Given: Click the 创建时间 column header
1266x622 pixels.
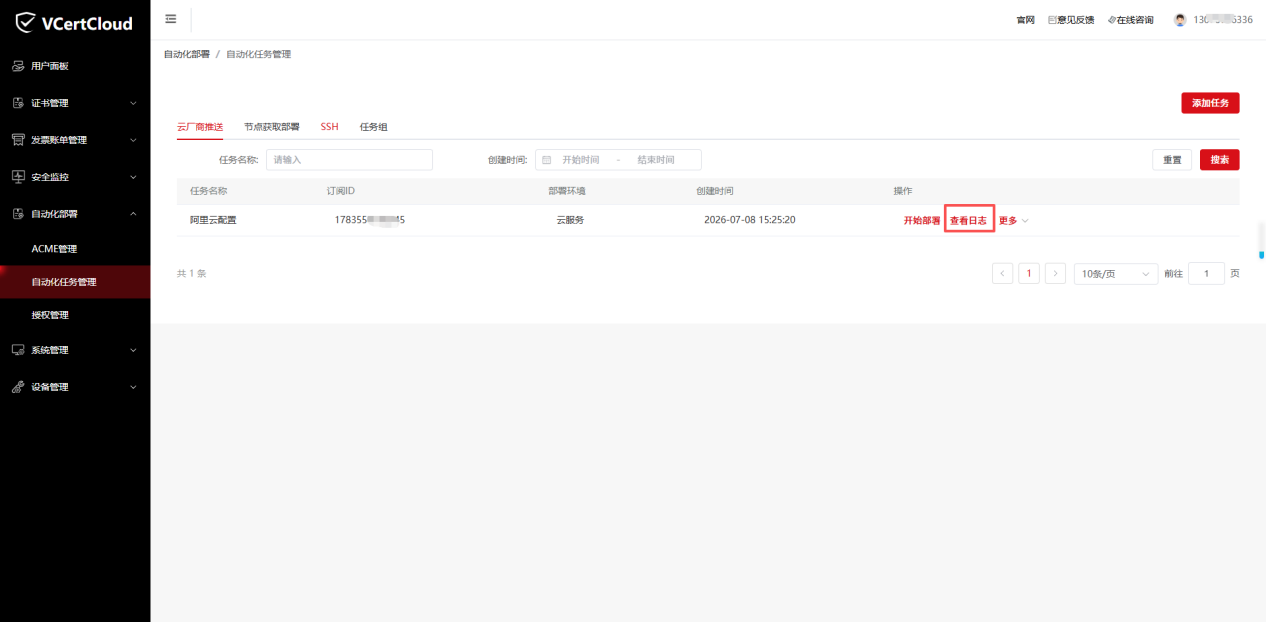Looking at the screenshot, I should click(x=715, y=191).
